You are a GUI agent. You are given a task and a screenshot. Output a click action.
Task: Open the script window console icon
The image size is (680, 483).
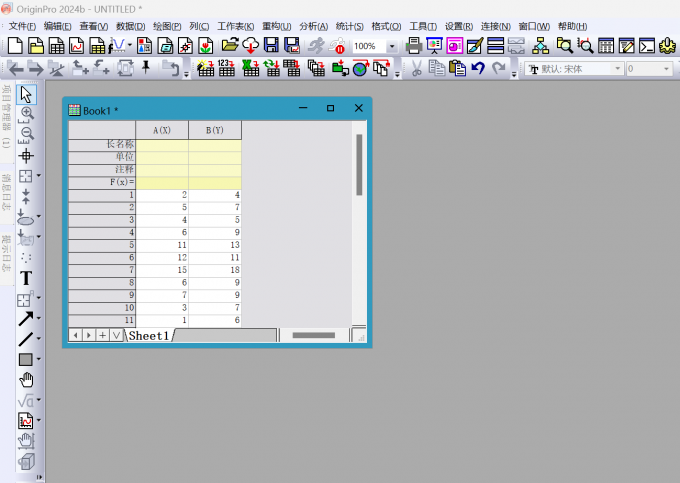tap(647, 46)
